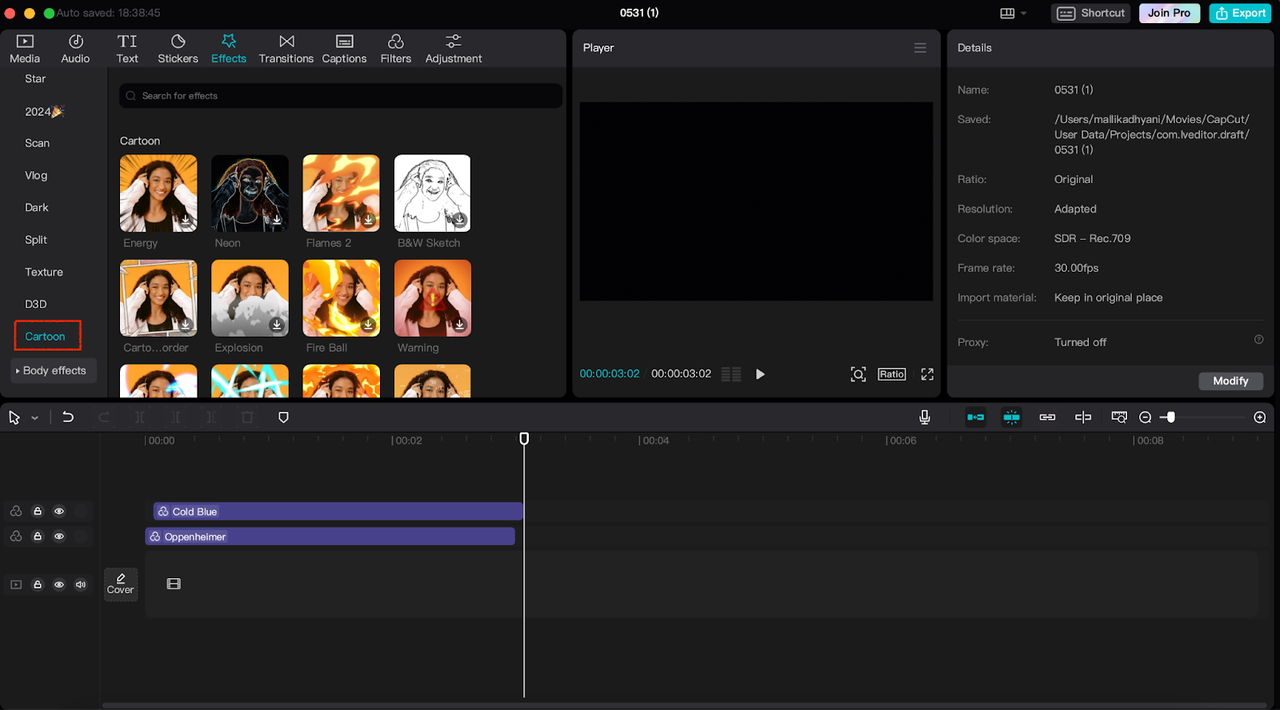Hide the Cold Blue effect track
The width and height of the screenshot is (1280, 710).
[x=59, y=511]
